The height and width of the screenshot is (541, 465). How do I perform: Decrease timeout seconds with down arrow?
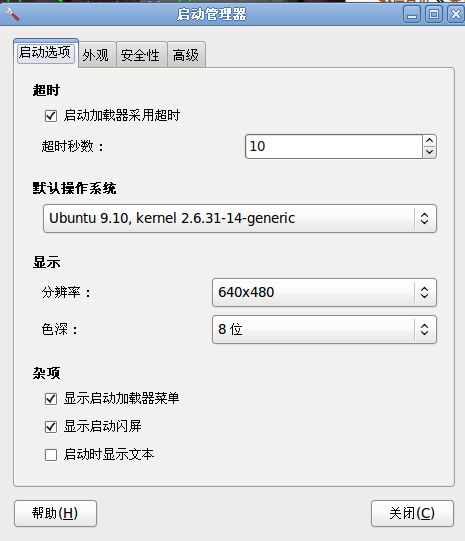(429, 152)
